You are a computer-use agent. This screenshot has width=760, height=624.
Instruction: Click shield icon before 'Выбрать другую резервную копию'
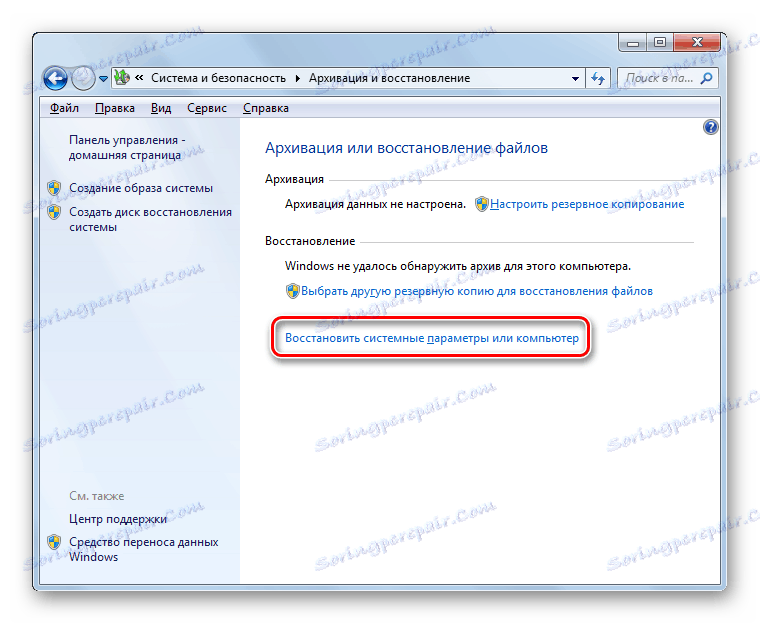point(293,291)
